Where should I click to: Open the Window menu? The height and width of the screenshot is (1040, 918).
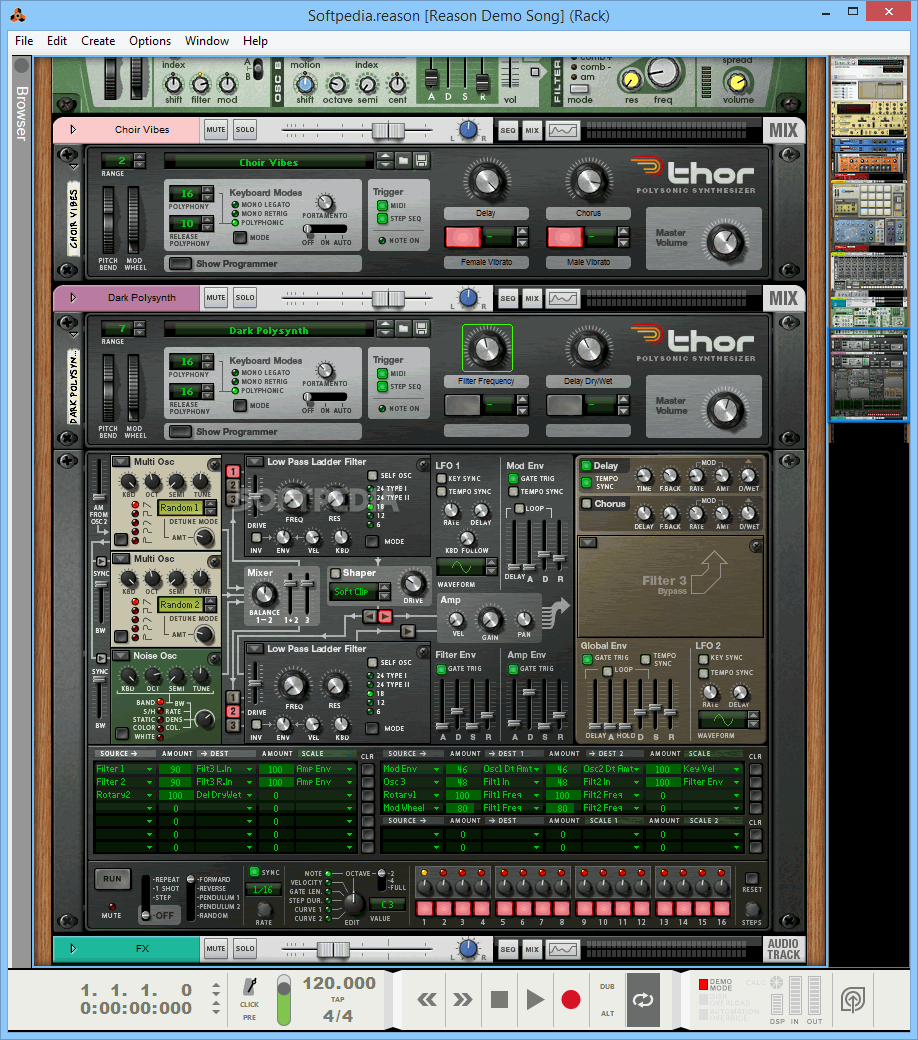207,40
